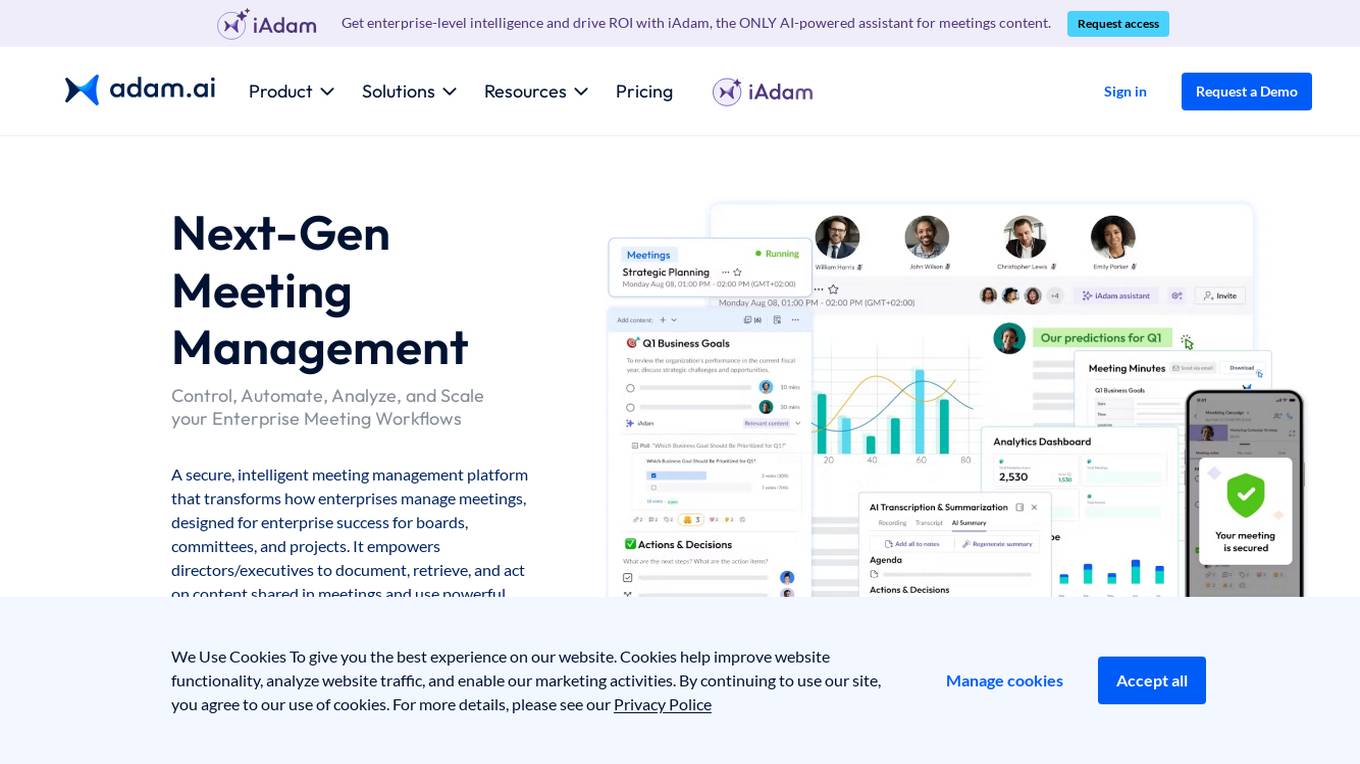Click the green shield check icon on the phone
Image resolution: width=1360 pixels, height=764 pixels.
(x=1245, y=494)
